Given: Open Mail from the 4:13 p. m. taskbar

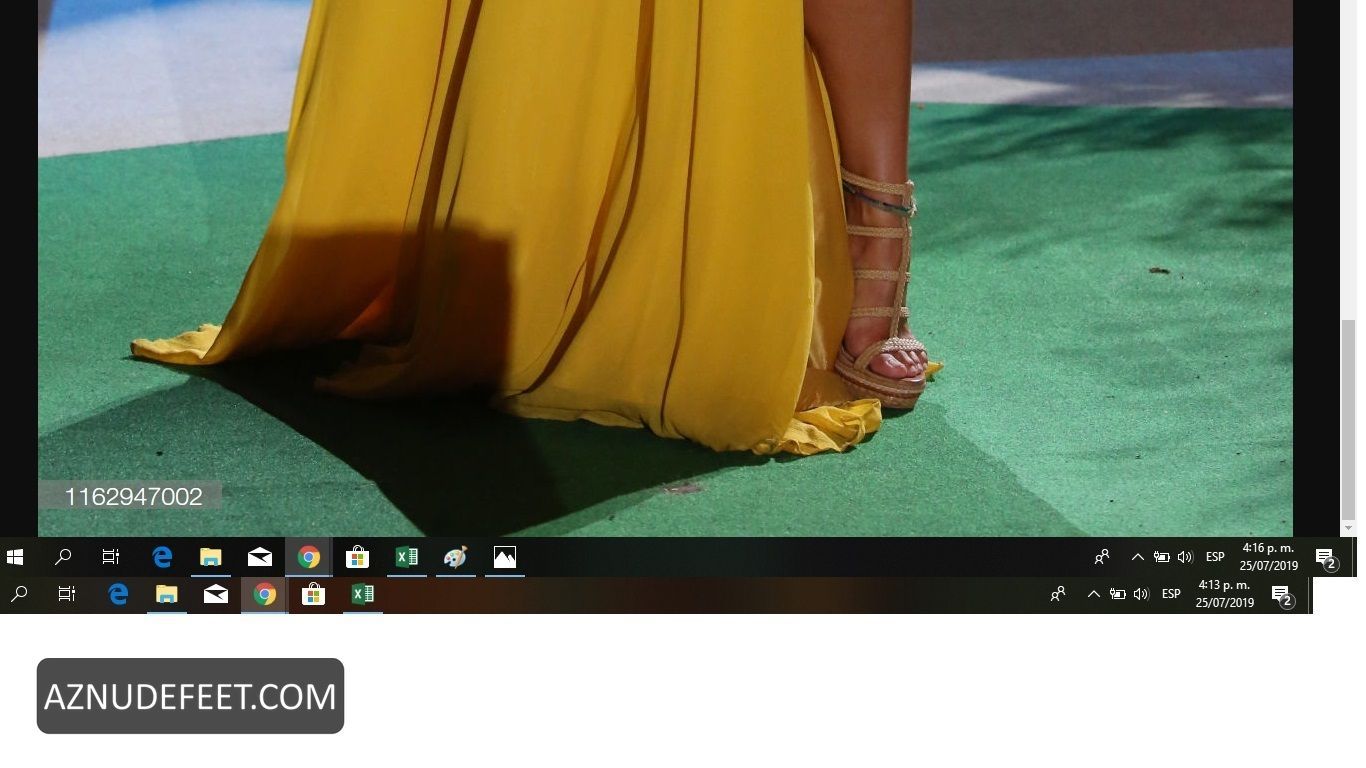Looking at the screenshot, I should [x=216, y=594].
